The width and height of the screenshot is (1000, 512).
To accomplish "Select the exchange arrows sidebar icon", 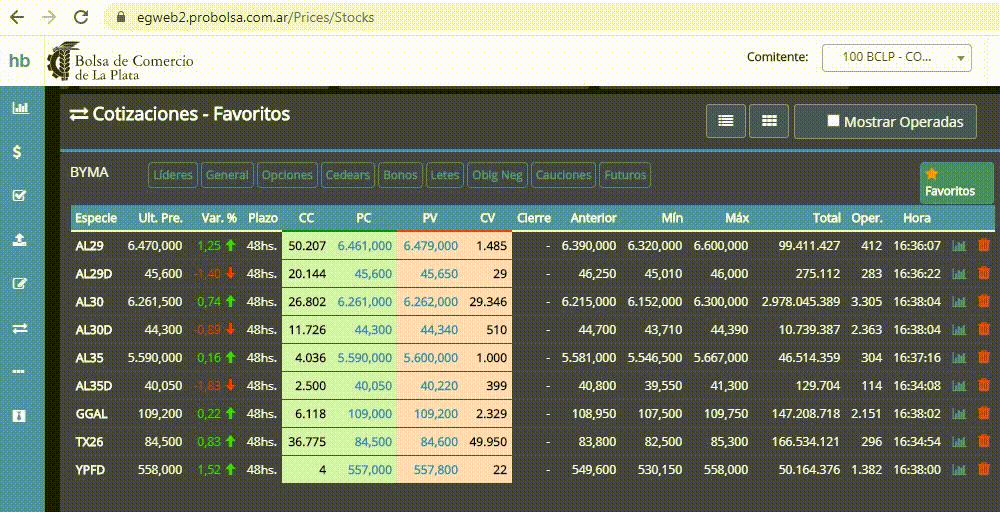I will 19,328.
